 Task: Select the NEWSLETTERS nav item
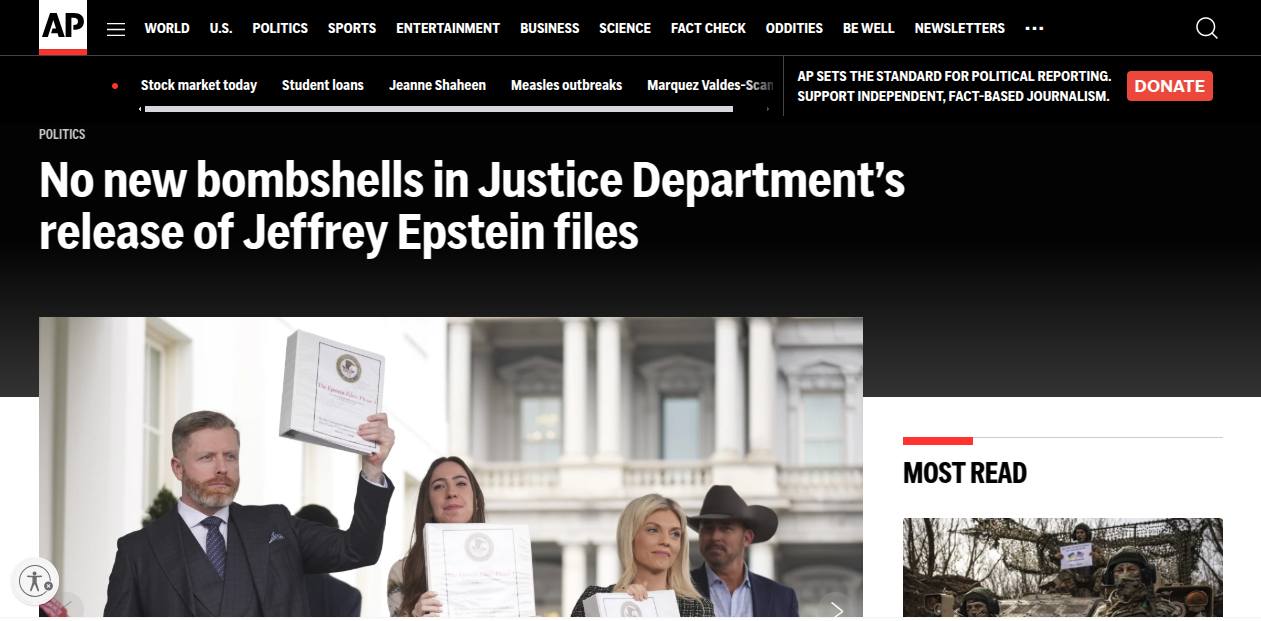pos(960,28)
